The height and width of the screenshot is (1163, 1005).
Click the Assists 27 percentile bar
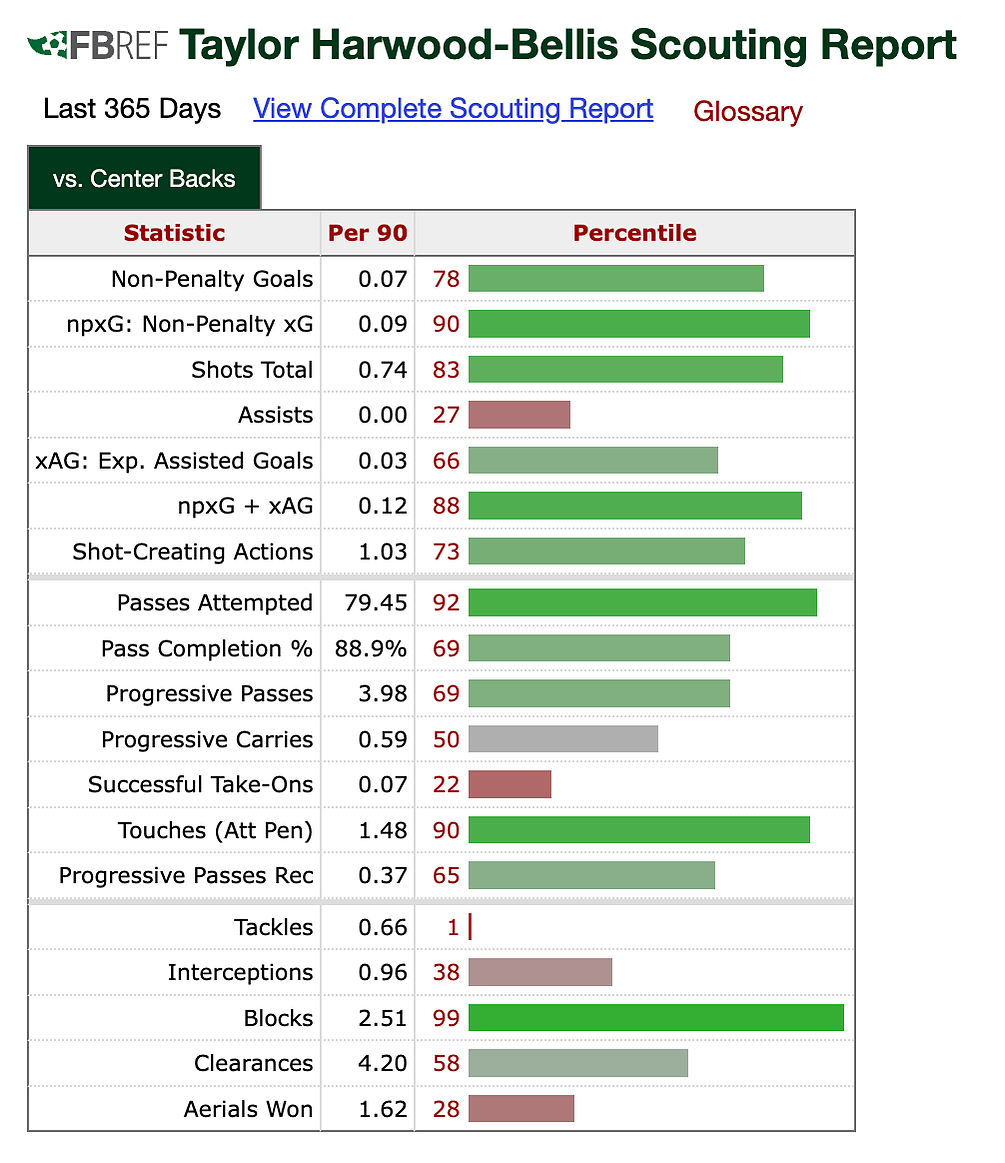click(519, 415)
